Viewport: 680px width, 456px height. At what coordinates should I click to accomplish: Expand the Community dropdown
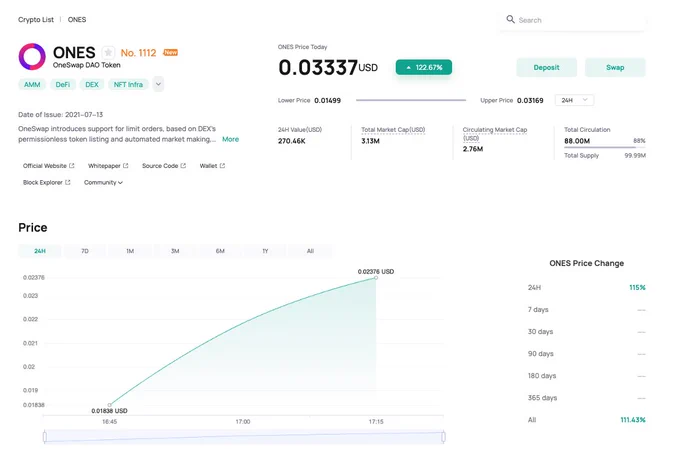tap(103, 183)
